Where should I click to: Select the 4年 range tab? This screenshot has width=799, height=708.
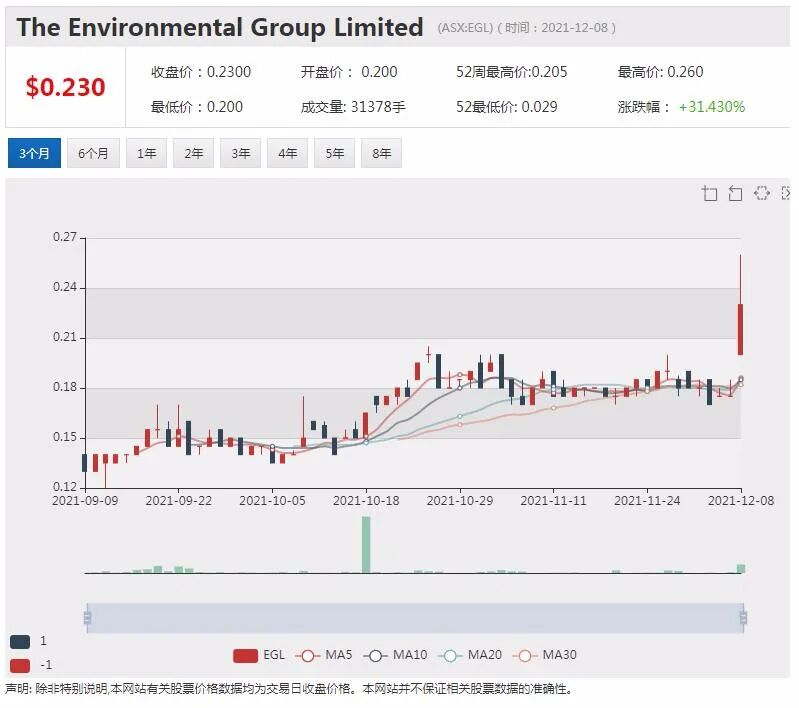(x=287, y=153)
